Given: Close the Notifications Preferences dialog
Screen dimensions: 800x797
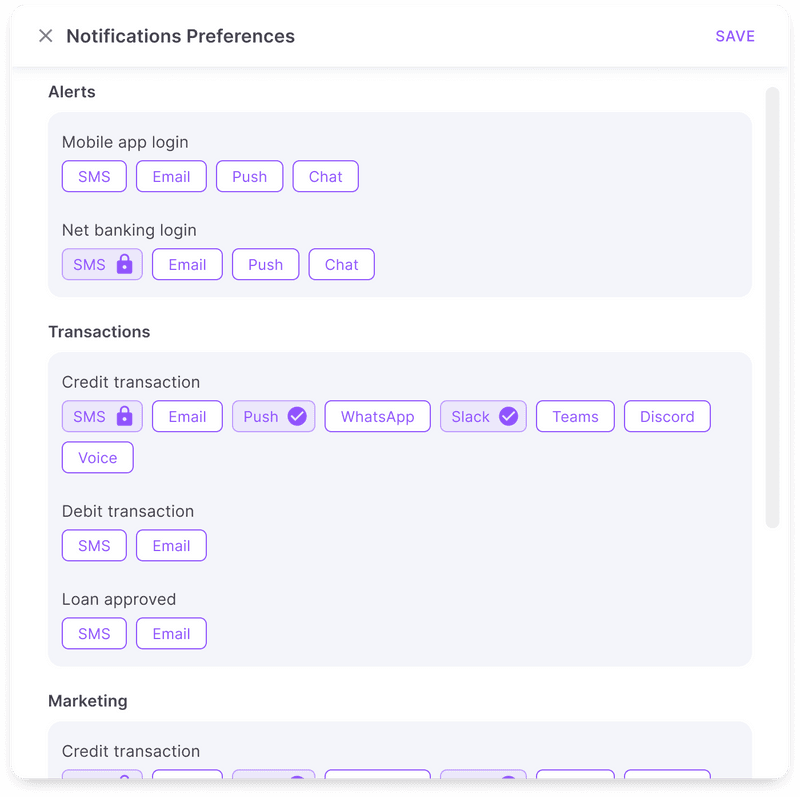Looking at the screenshot, I should pos(45,36).
